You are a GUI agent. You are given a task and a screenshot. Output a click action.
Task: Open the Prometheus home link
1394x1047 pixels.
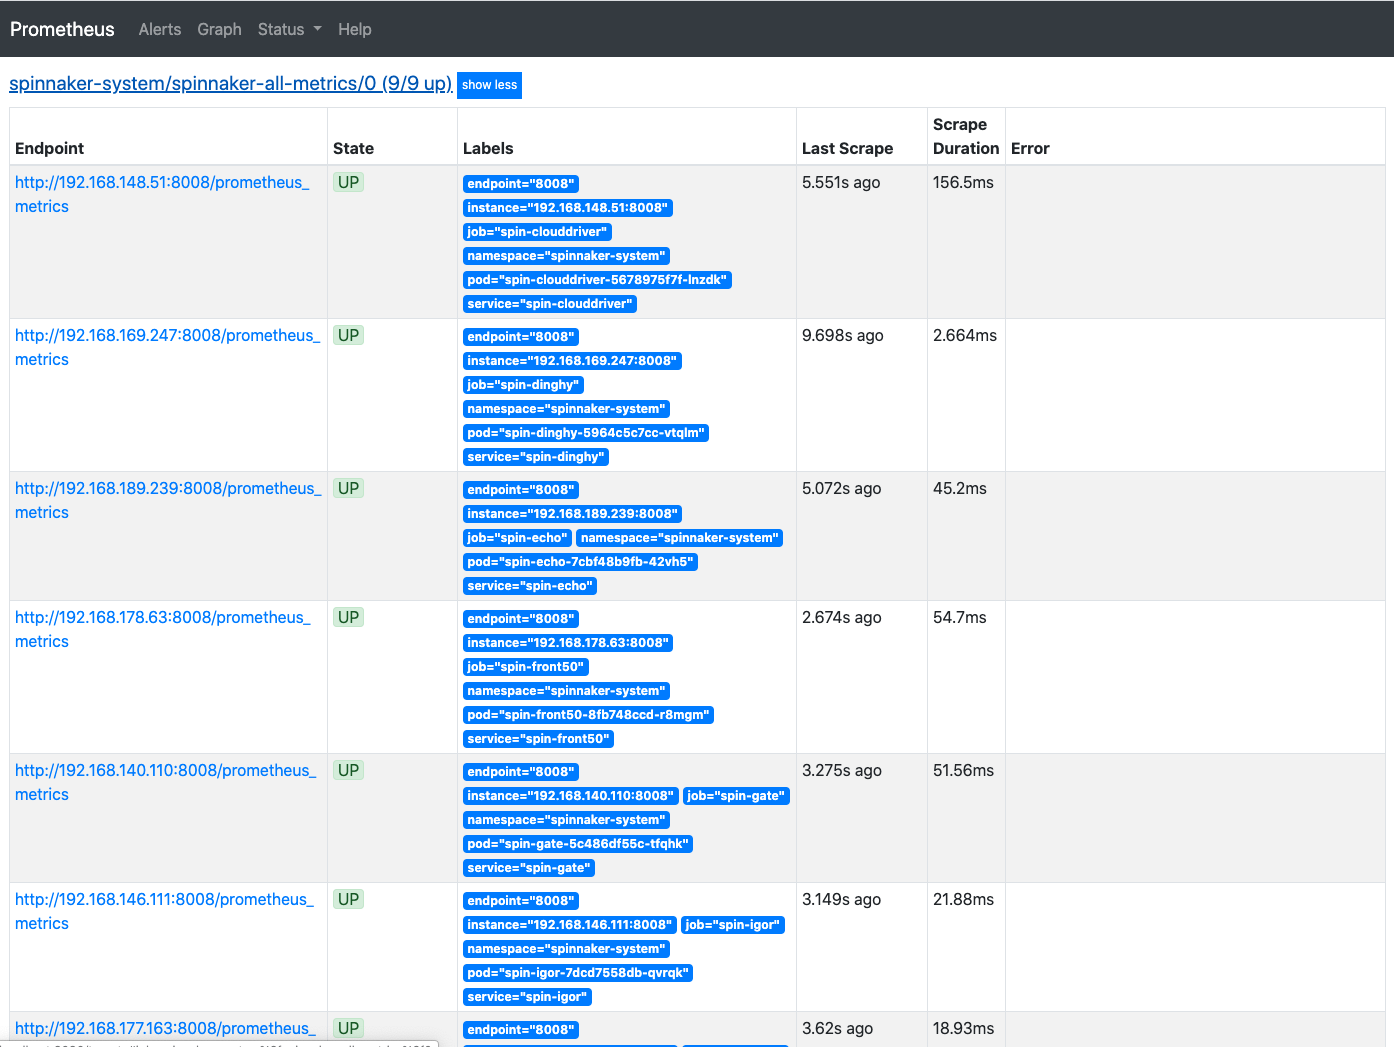click(x=62, y=29)
